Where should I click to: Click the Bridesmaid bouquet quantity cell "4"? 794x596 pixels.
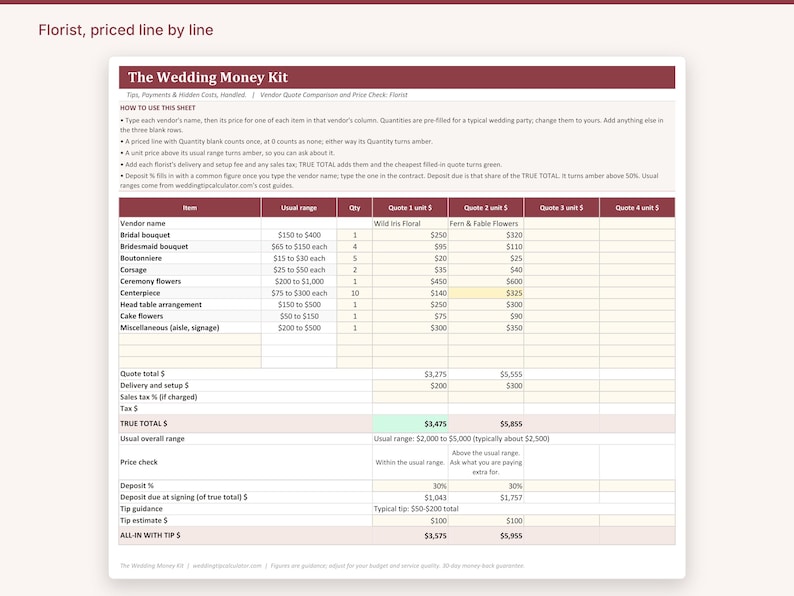click(354, 247)
